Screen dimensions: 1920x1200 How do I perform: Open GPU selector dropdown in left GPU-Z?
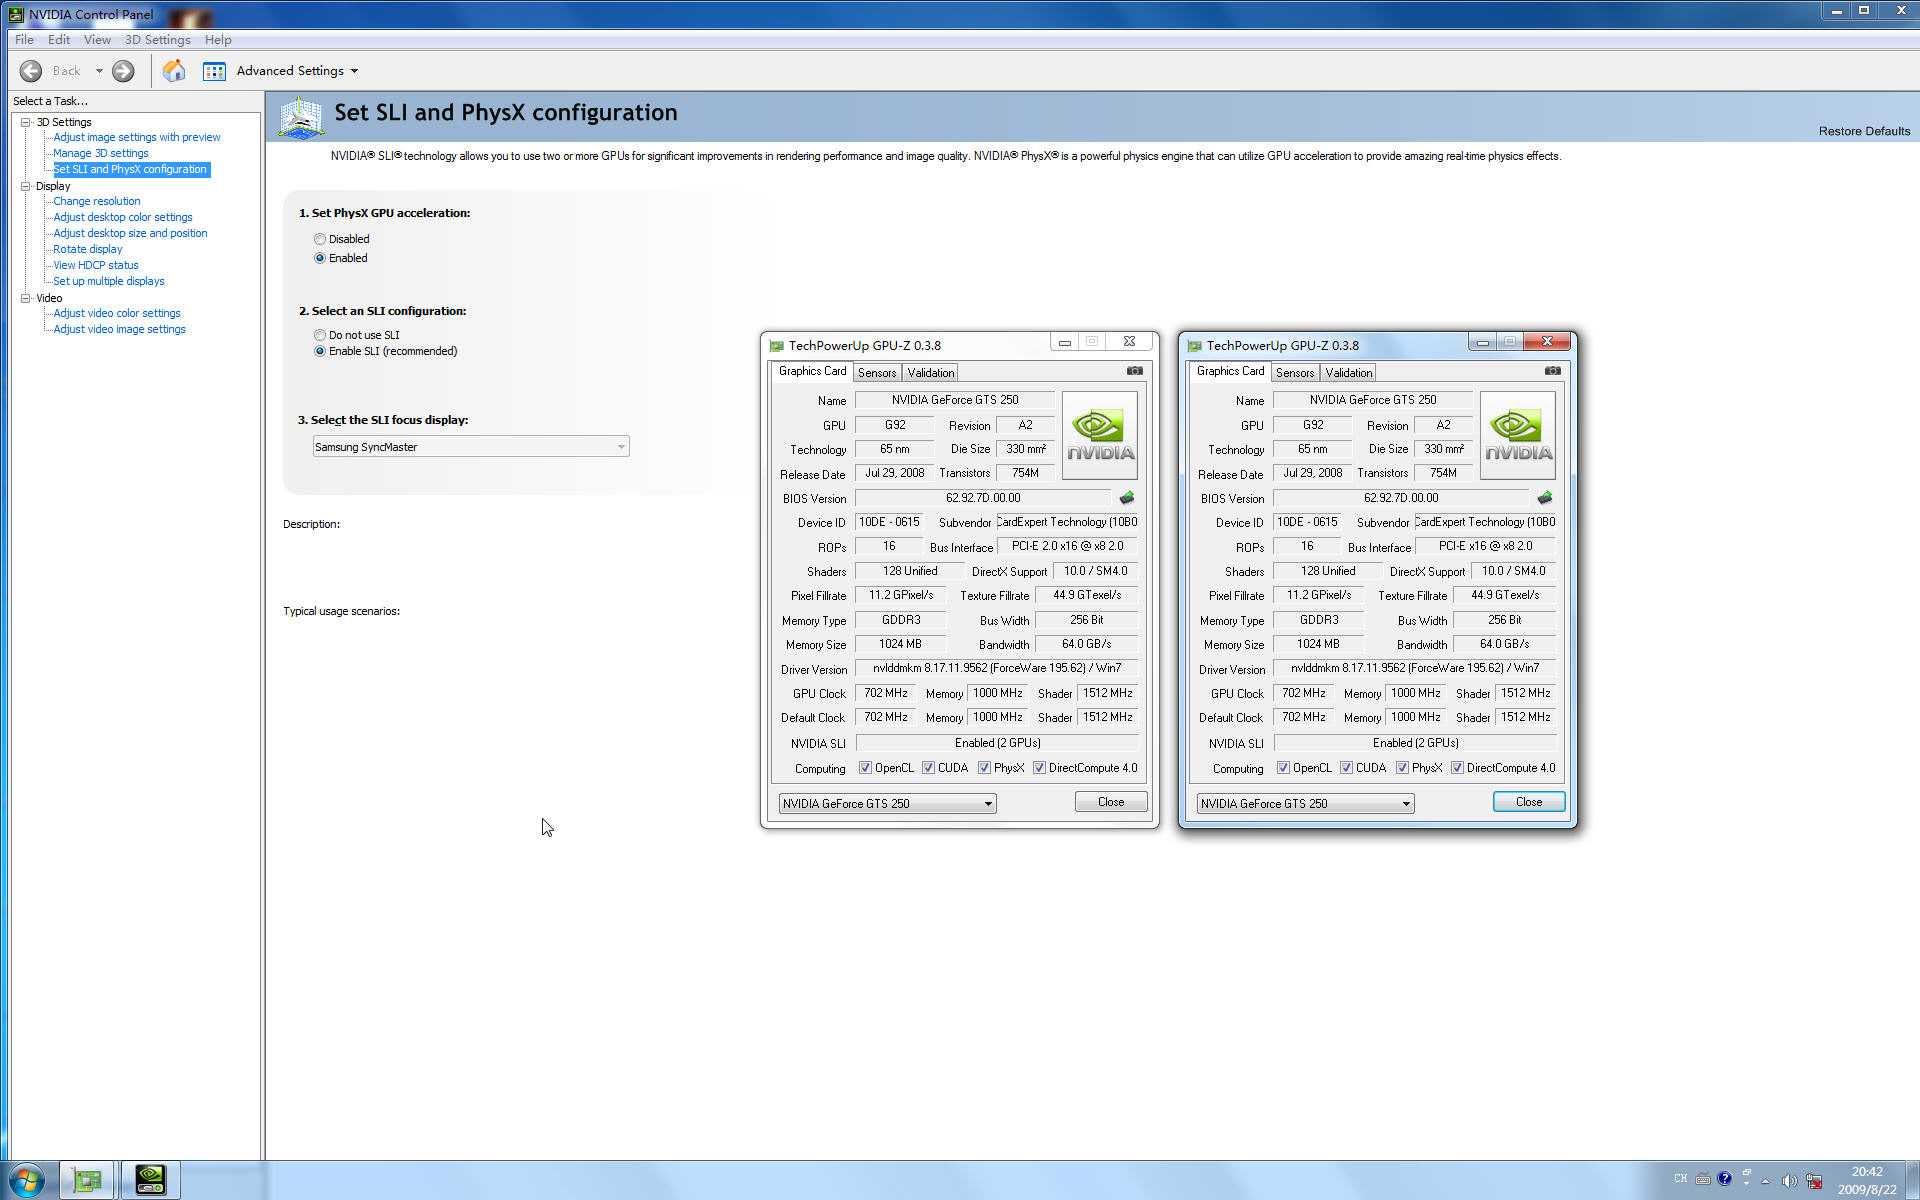pyautogui.click(x=887, y=803)
